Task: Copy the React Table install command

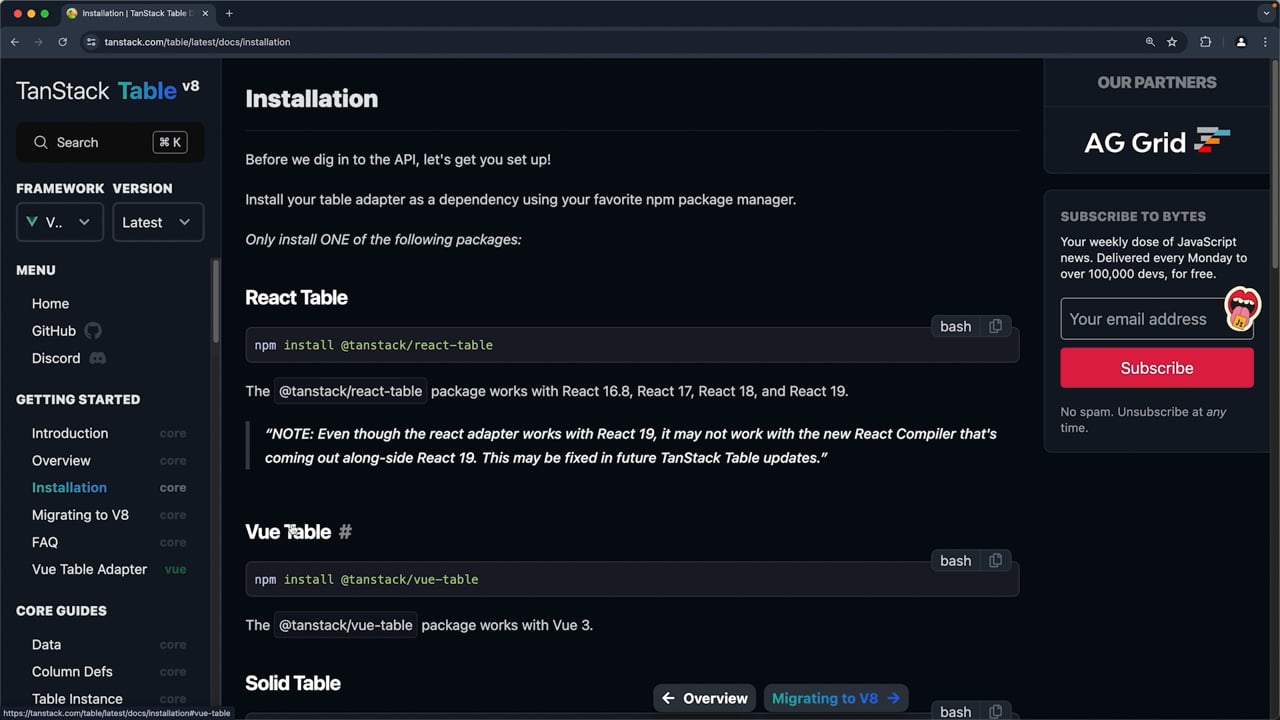Action: [995, 326]
